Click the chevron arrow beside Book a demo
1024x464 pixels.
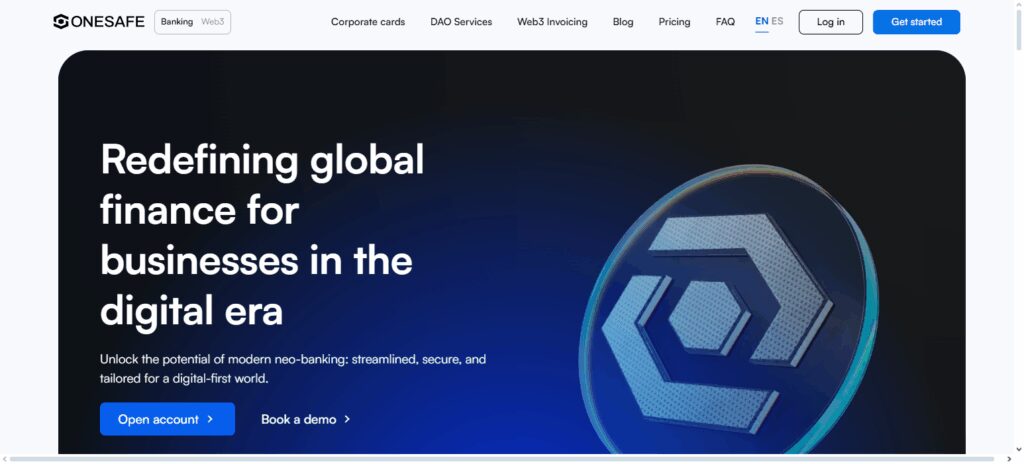pyautogui.click(x=347, y=419)
